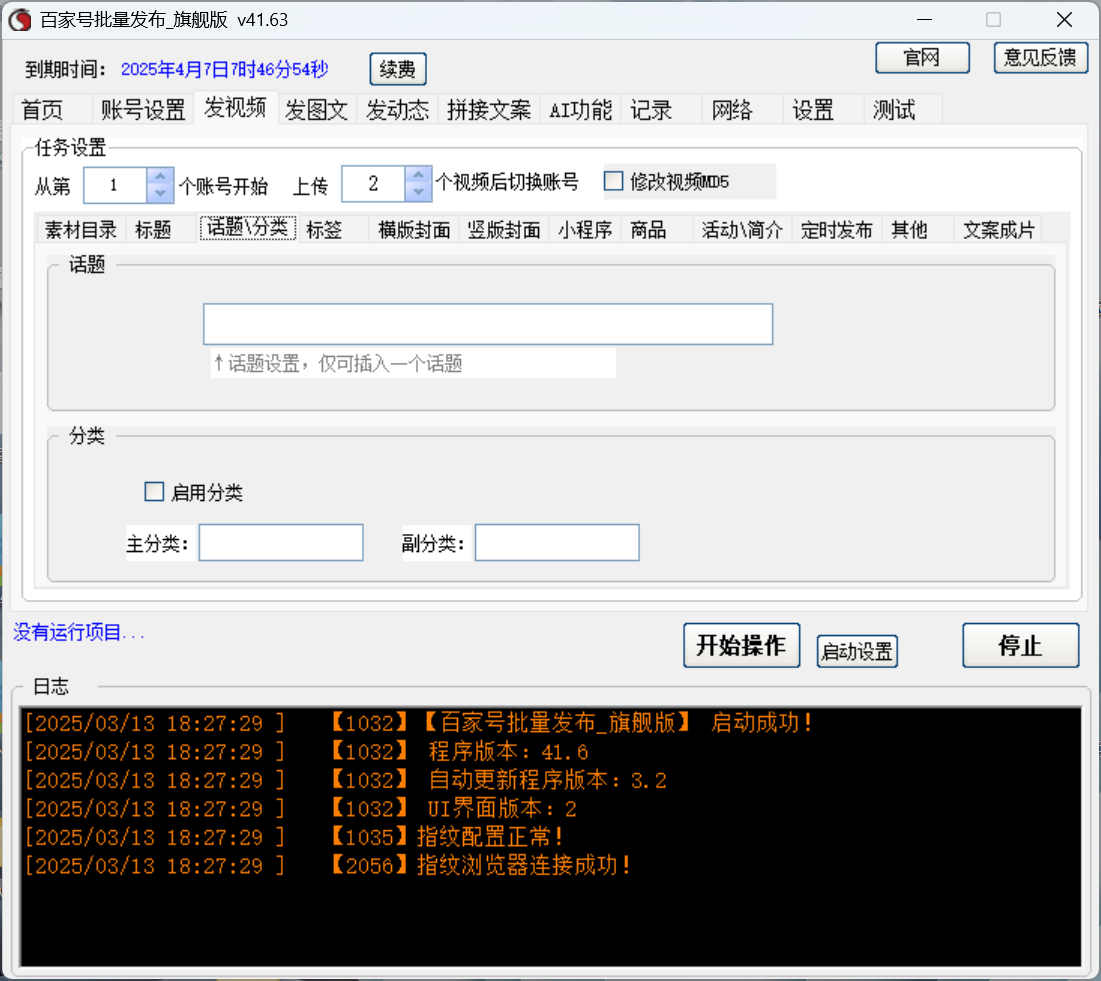Click the upload count field showing 2
Viewport: 1101px width, 981px height.
pos(374,184)
